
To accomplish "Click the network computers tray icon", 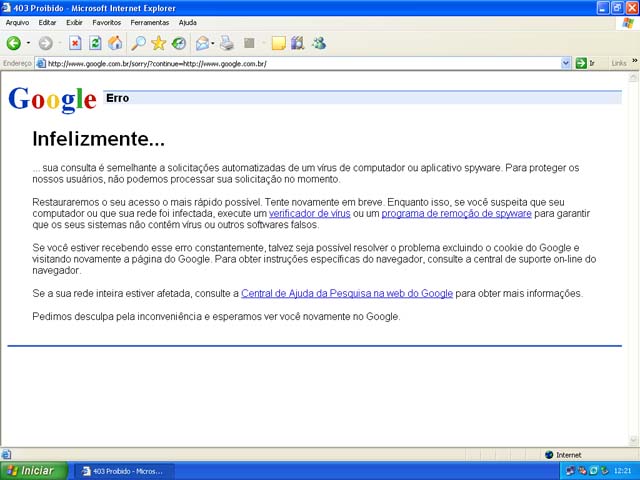I will pyautogui.click(x=571, y=471).
